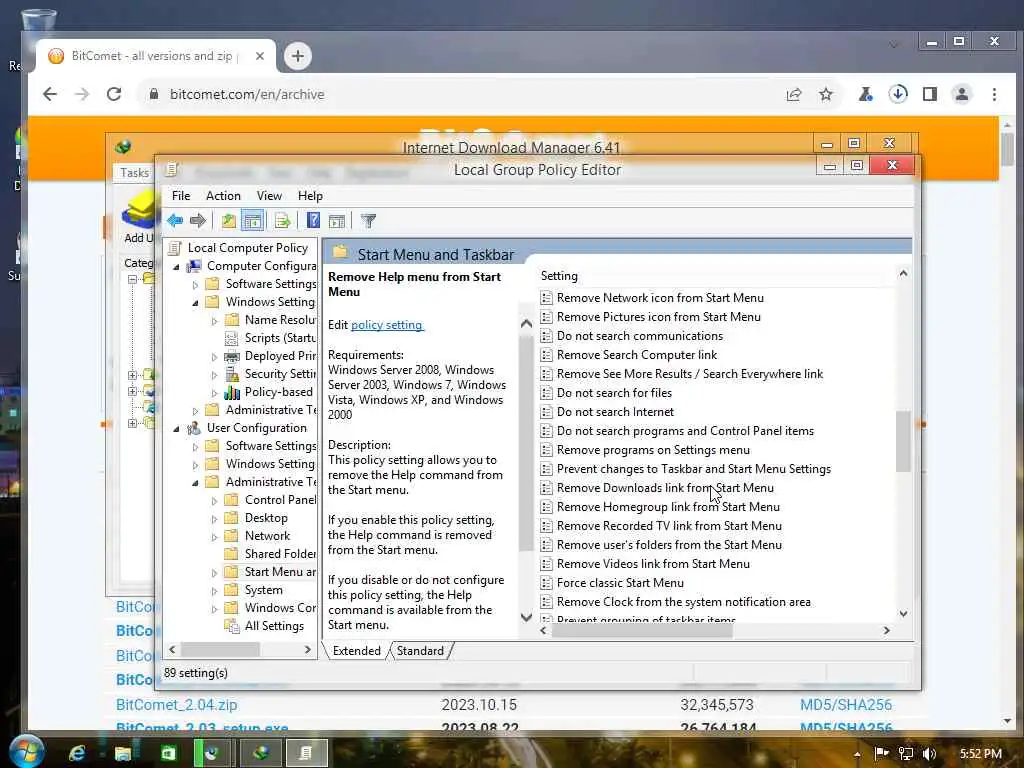Click Chrome's back navigation arrow
1024x768 pixels.
(x=50, y=94)
